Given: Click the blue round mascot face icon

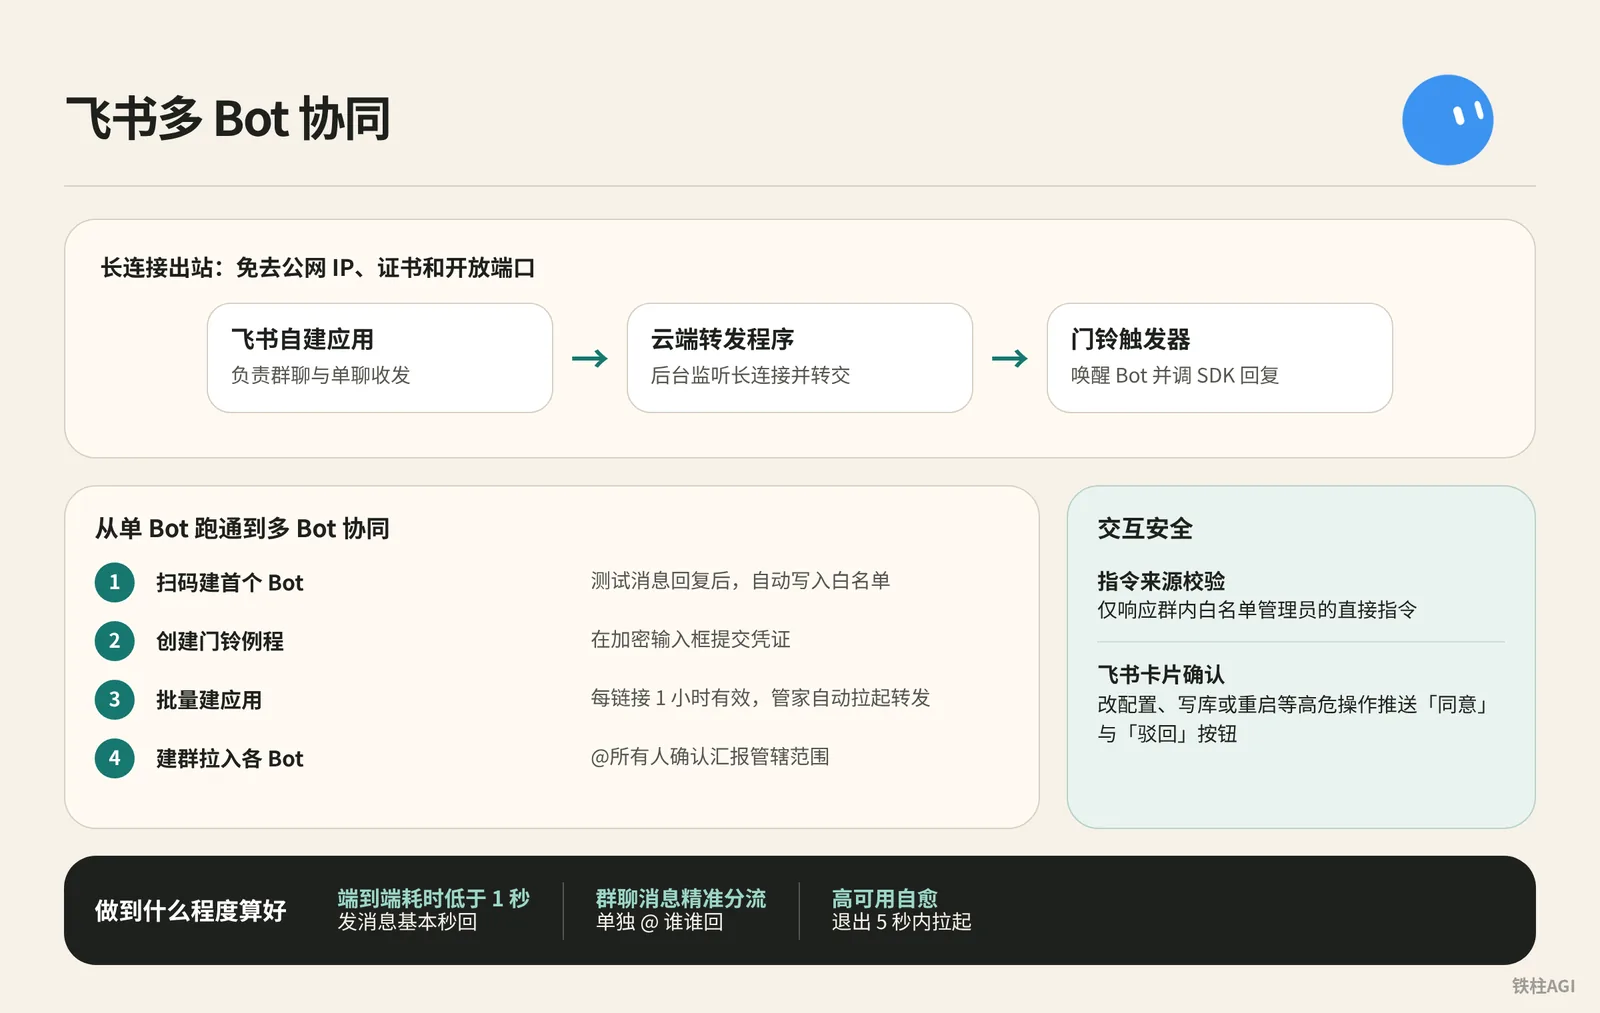Looking at the screenshot, I should point(1447,120).
